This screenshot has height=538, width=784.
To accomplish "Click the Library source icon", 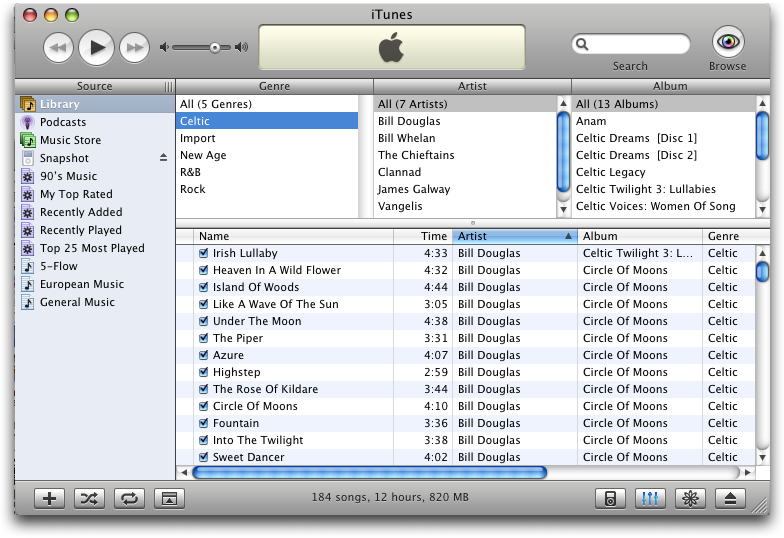I will (x=28, y=104).
